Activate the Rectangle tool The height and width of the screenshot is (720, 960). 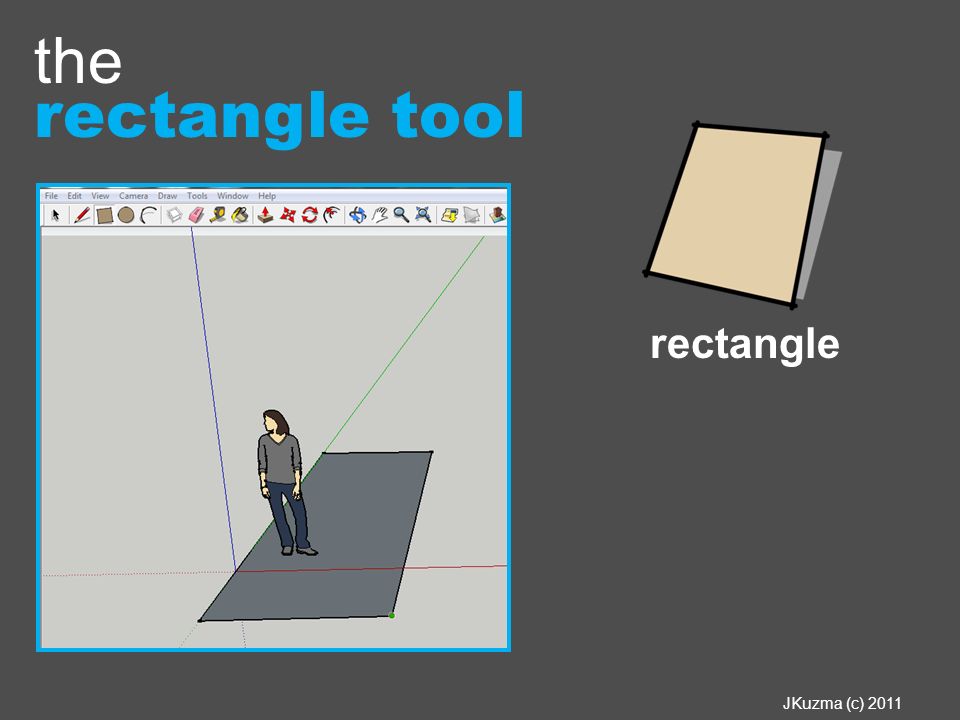(x=105, y=216)
